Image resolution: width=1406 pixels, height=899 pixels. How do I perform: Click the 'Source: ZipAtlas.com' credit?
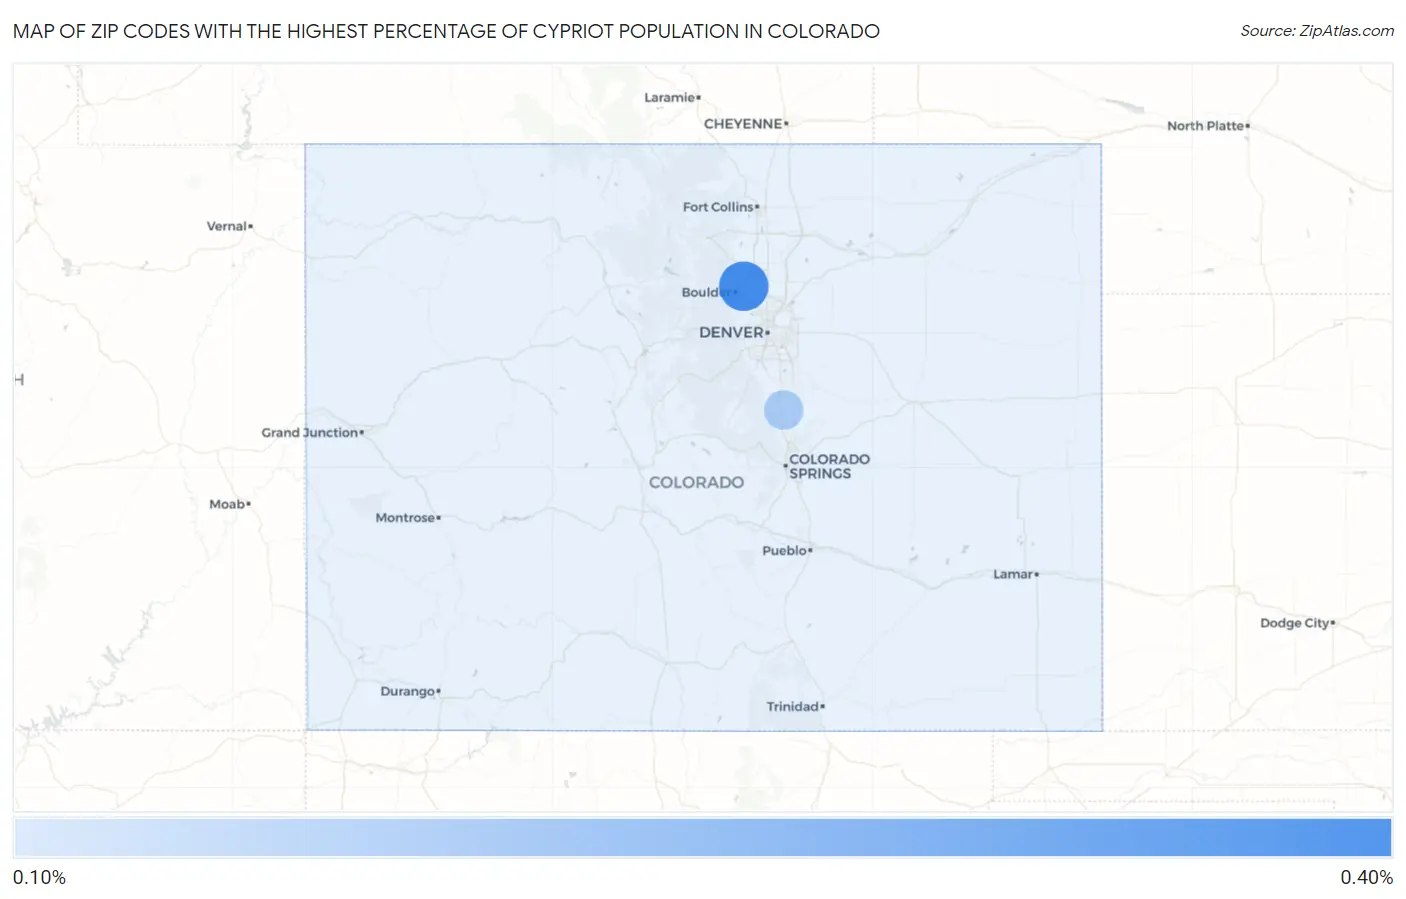point(1317,31)
